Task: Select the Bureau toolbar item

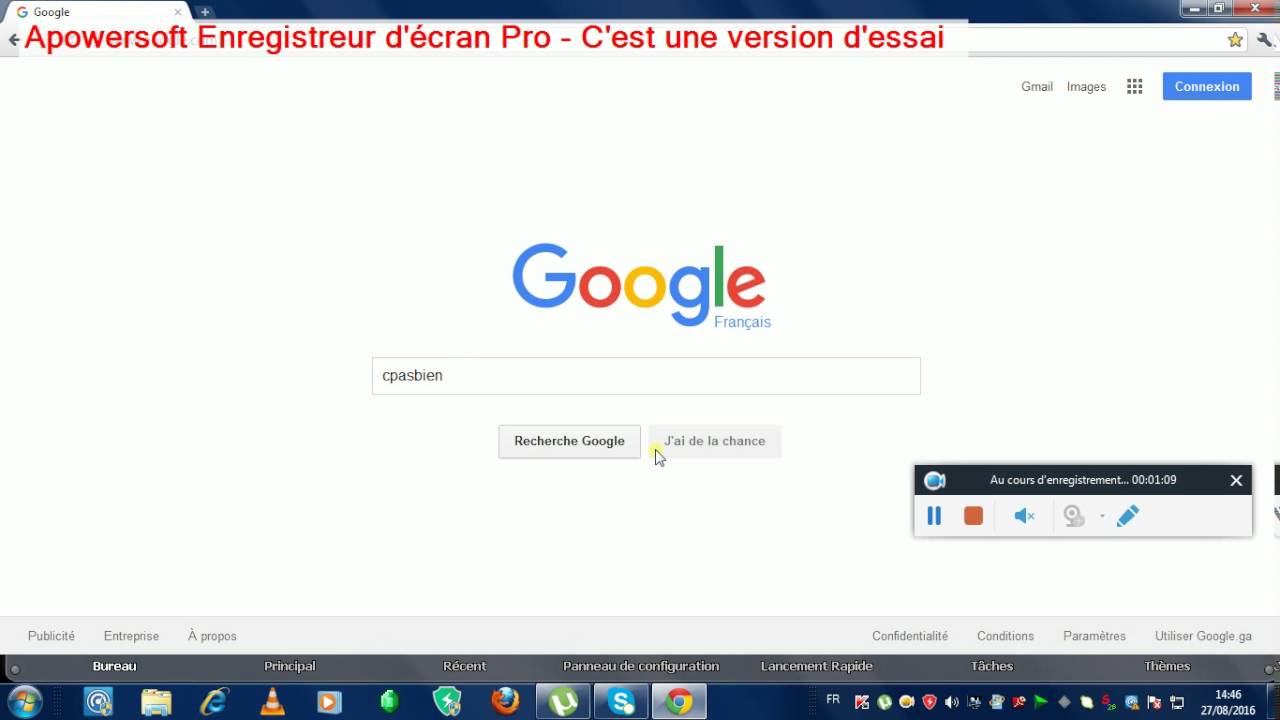Action: (114, 666)
